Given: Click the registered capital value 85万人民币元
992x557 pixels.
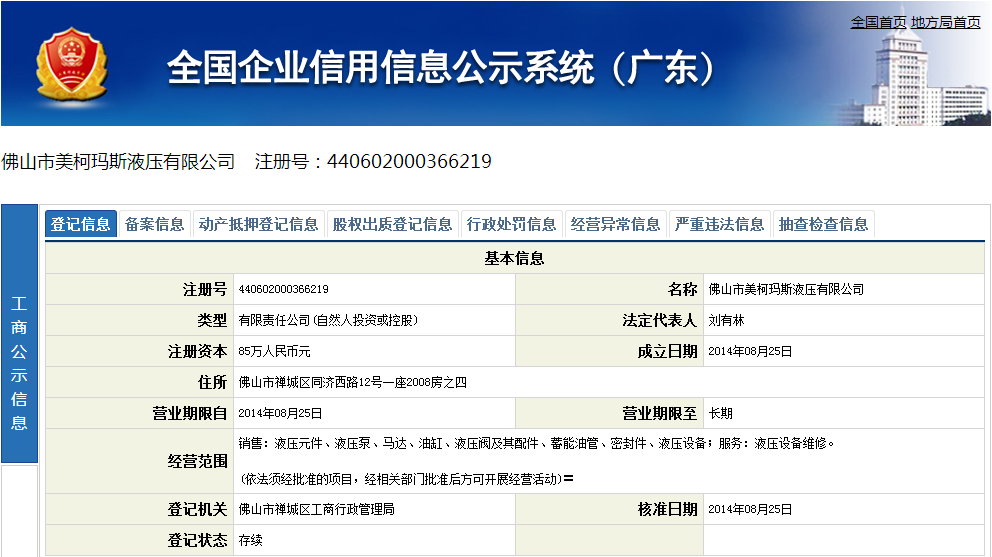Looking at the screenshot, I should tap(275, 352).
